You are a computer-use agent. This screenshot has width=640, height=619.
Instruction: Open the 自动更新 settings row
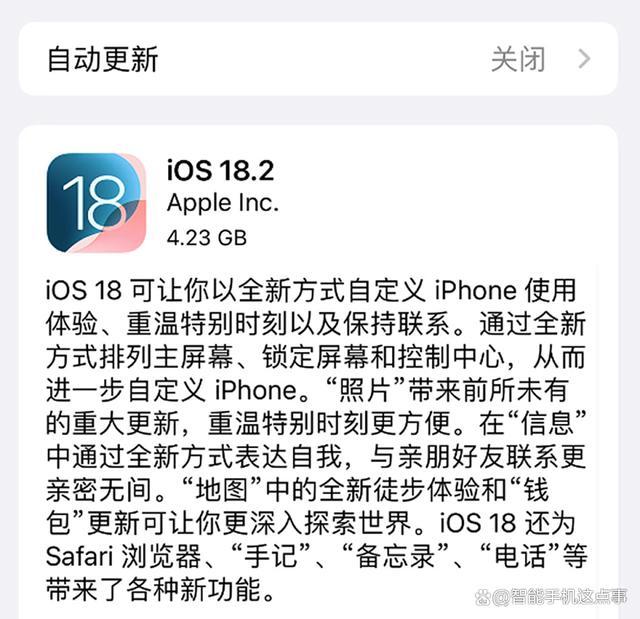318,59
